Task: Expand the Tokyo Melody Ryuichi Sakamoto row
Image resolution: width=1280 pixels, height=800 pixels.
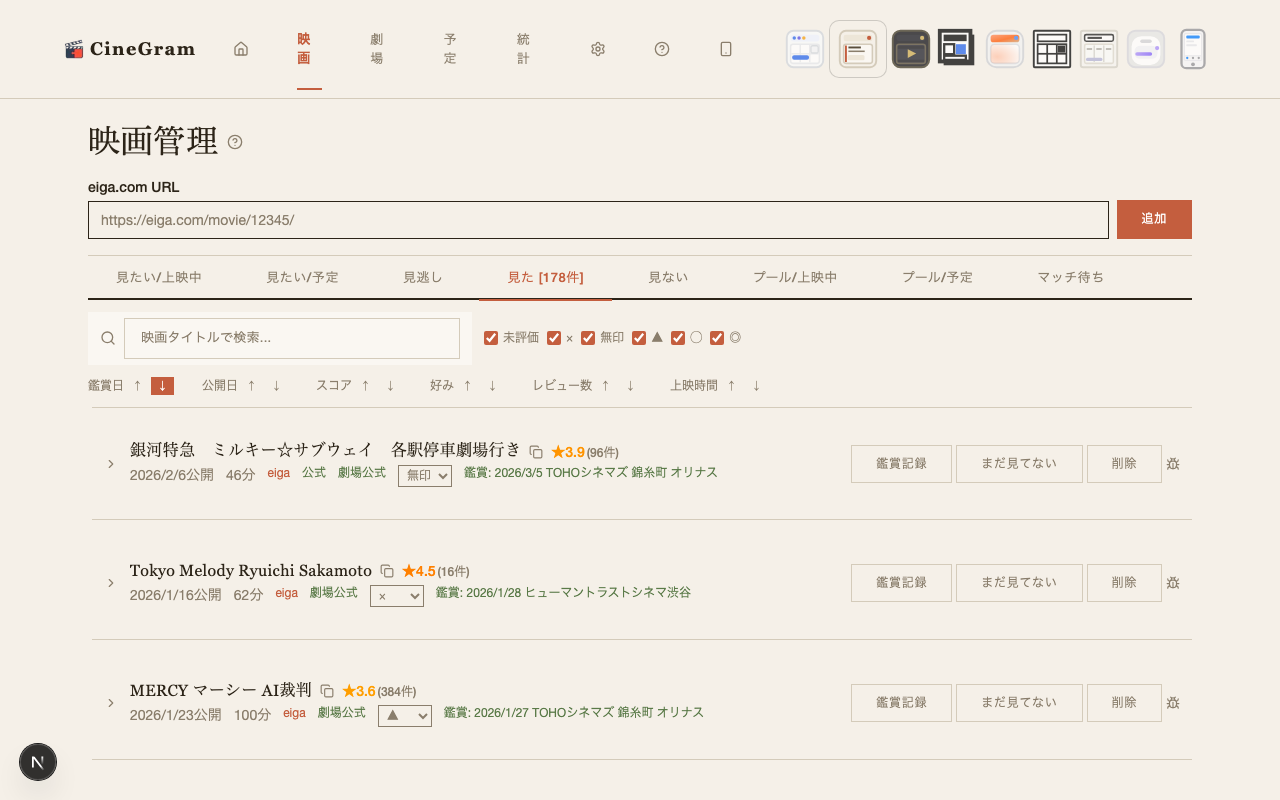Action: point(111,583)
